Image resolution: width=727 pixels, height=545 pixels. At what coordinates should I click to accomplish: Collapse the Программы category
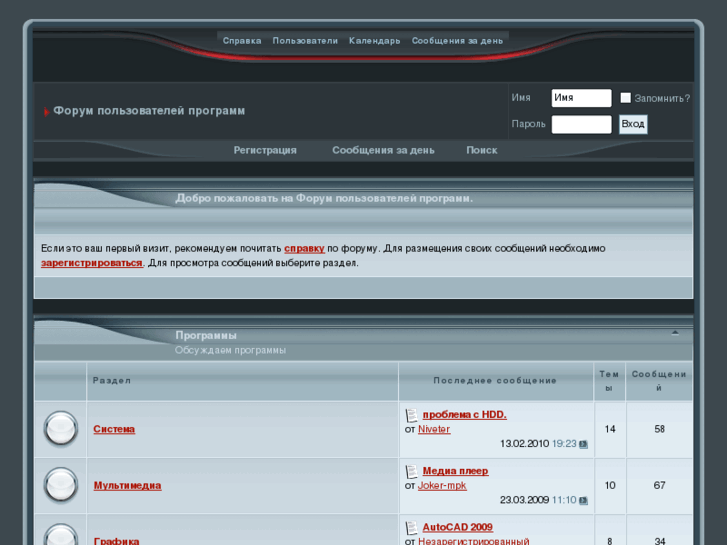[x=675, y=333]
